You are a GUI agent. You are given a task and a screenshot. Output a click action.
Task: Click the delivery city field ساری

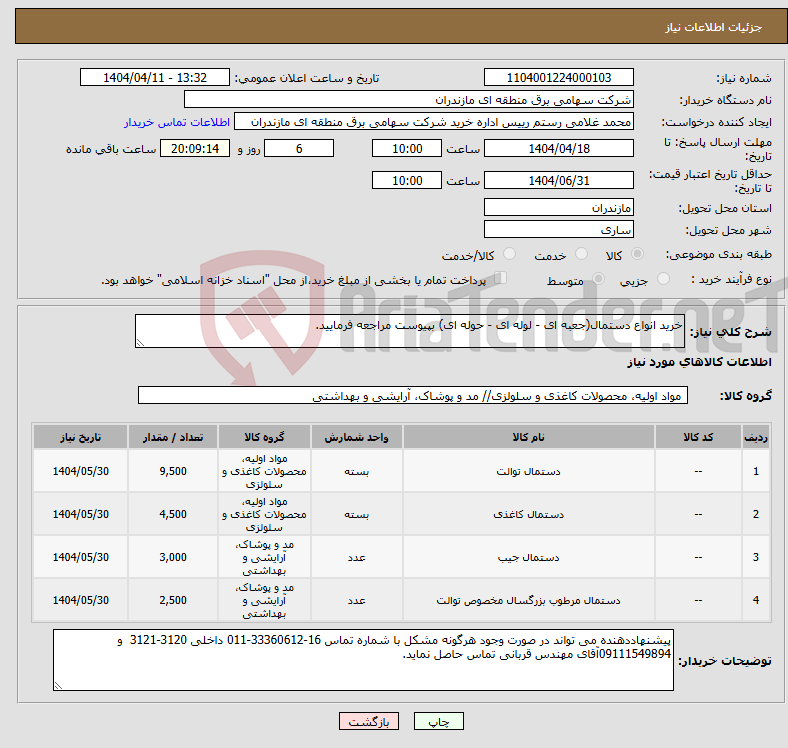pos(558,229)
